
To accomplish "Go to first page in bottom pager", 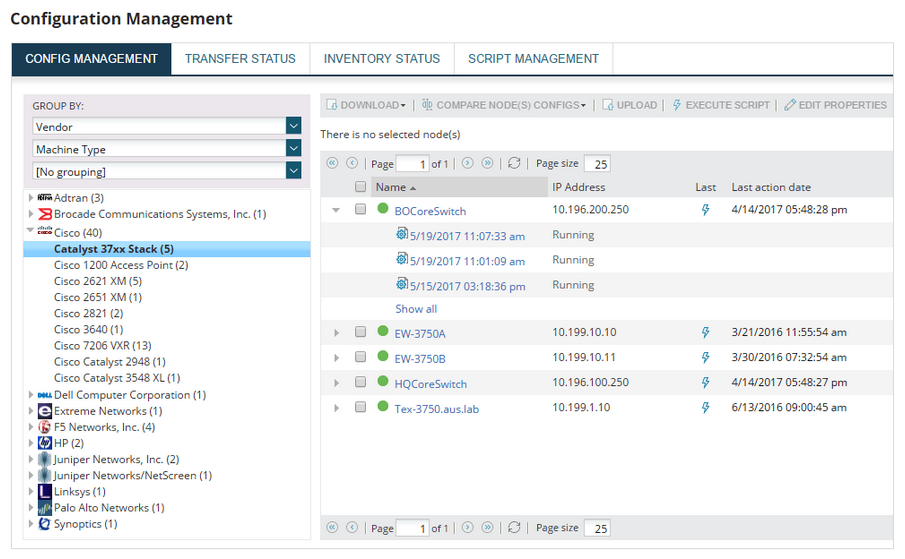I will tap(332, 527).
